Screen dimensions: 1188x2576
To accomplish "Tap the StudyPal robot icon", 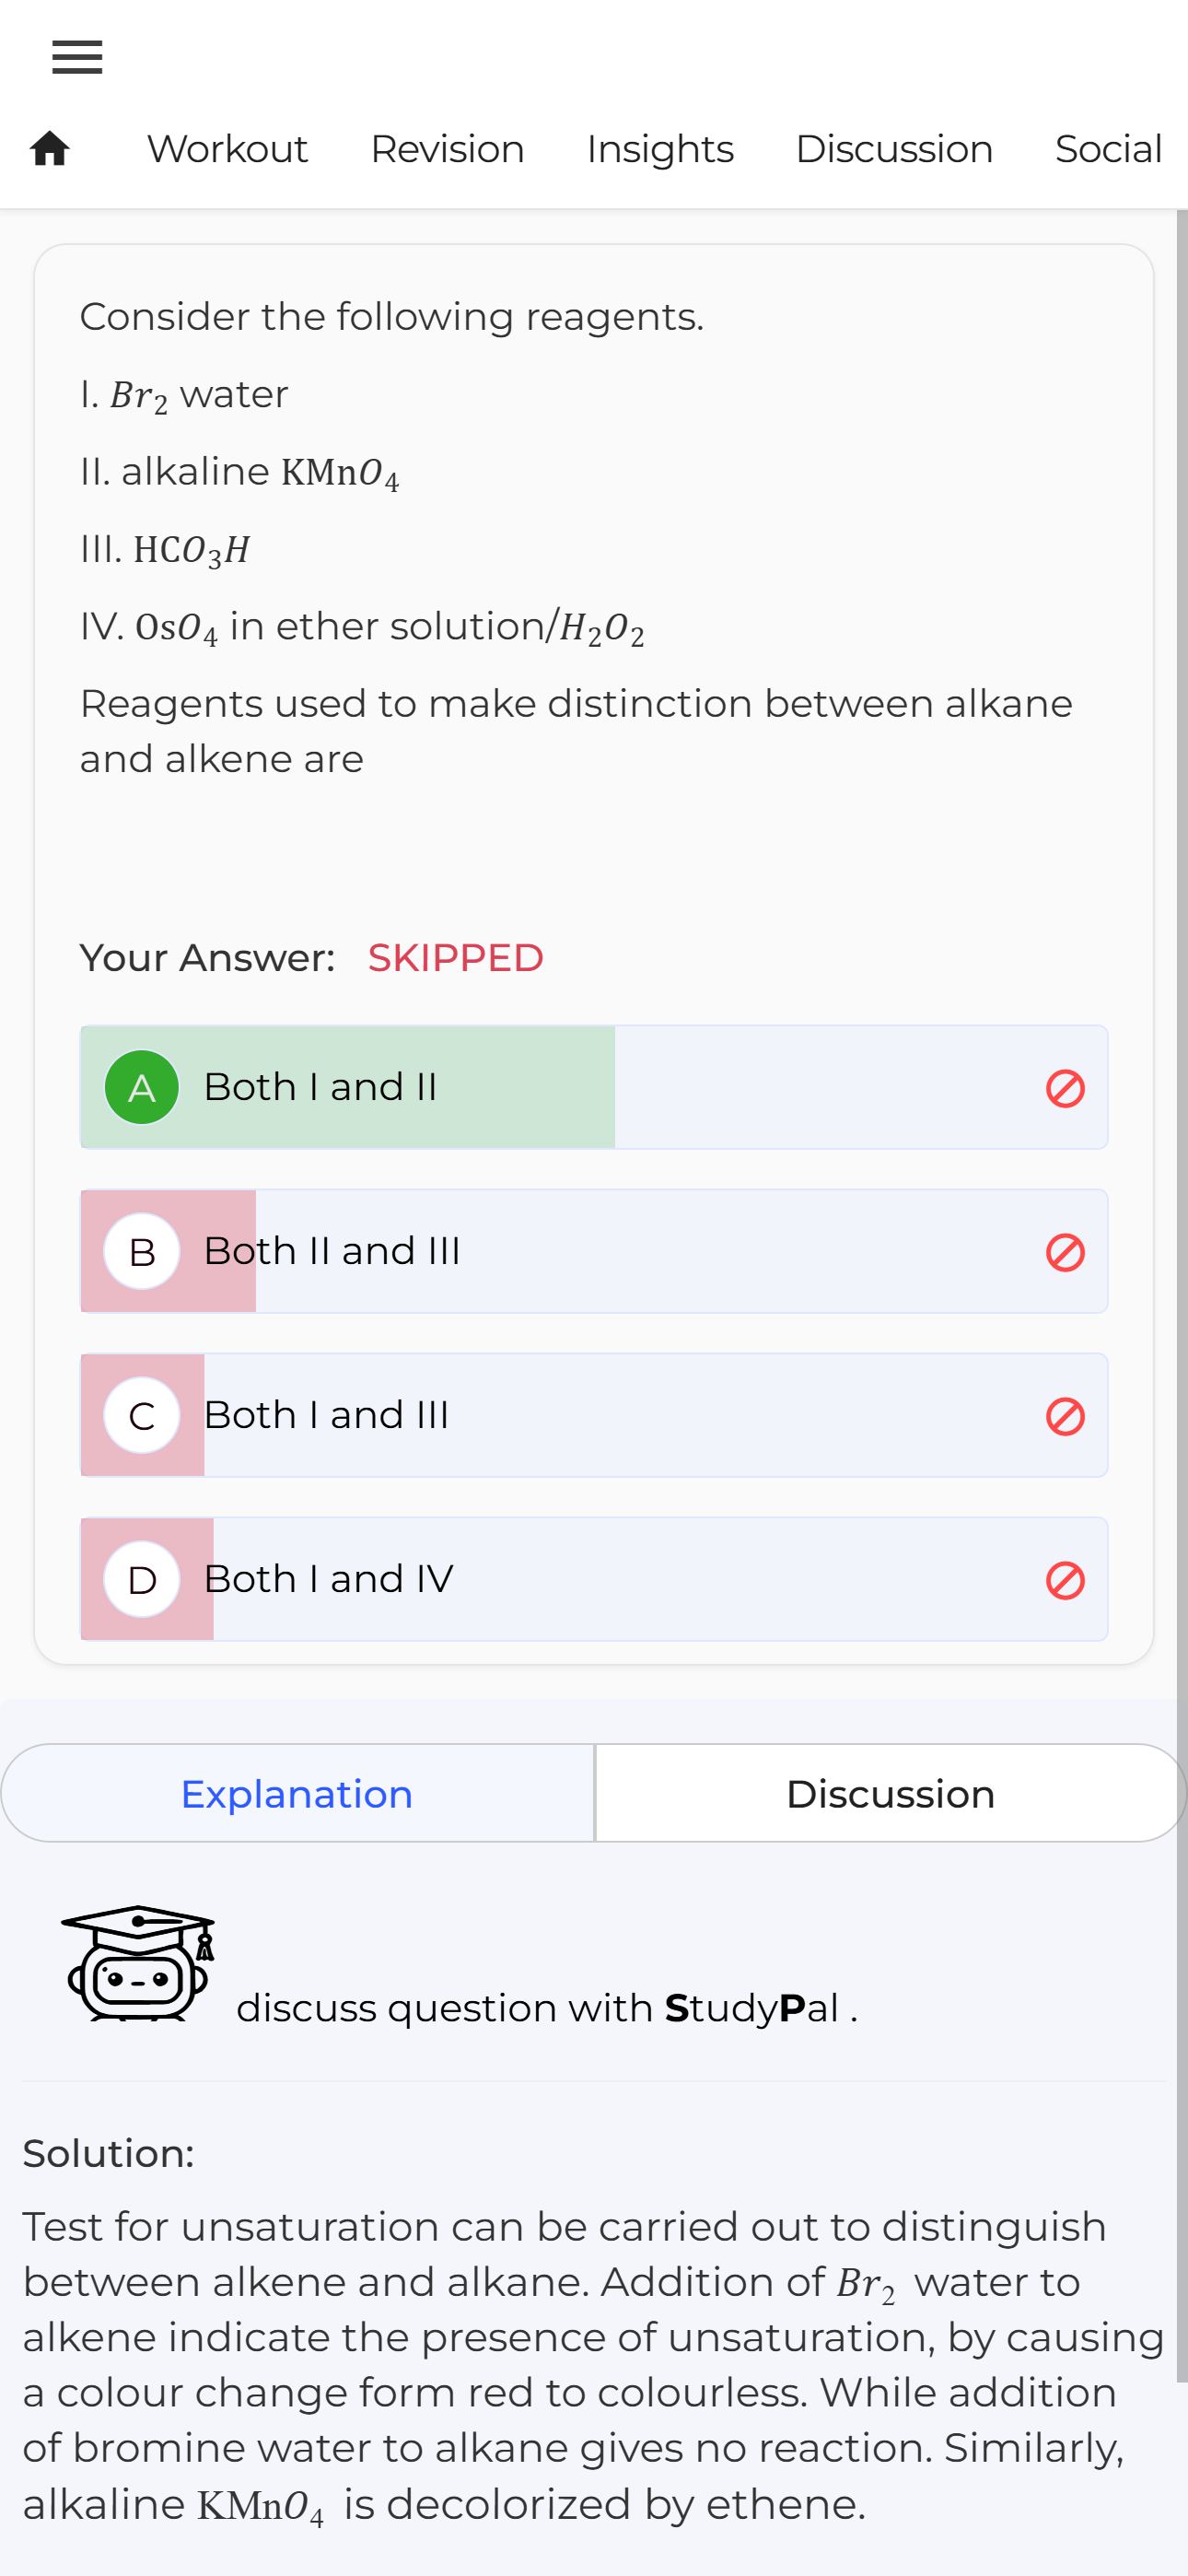I will [138, 1963].
